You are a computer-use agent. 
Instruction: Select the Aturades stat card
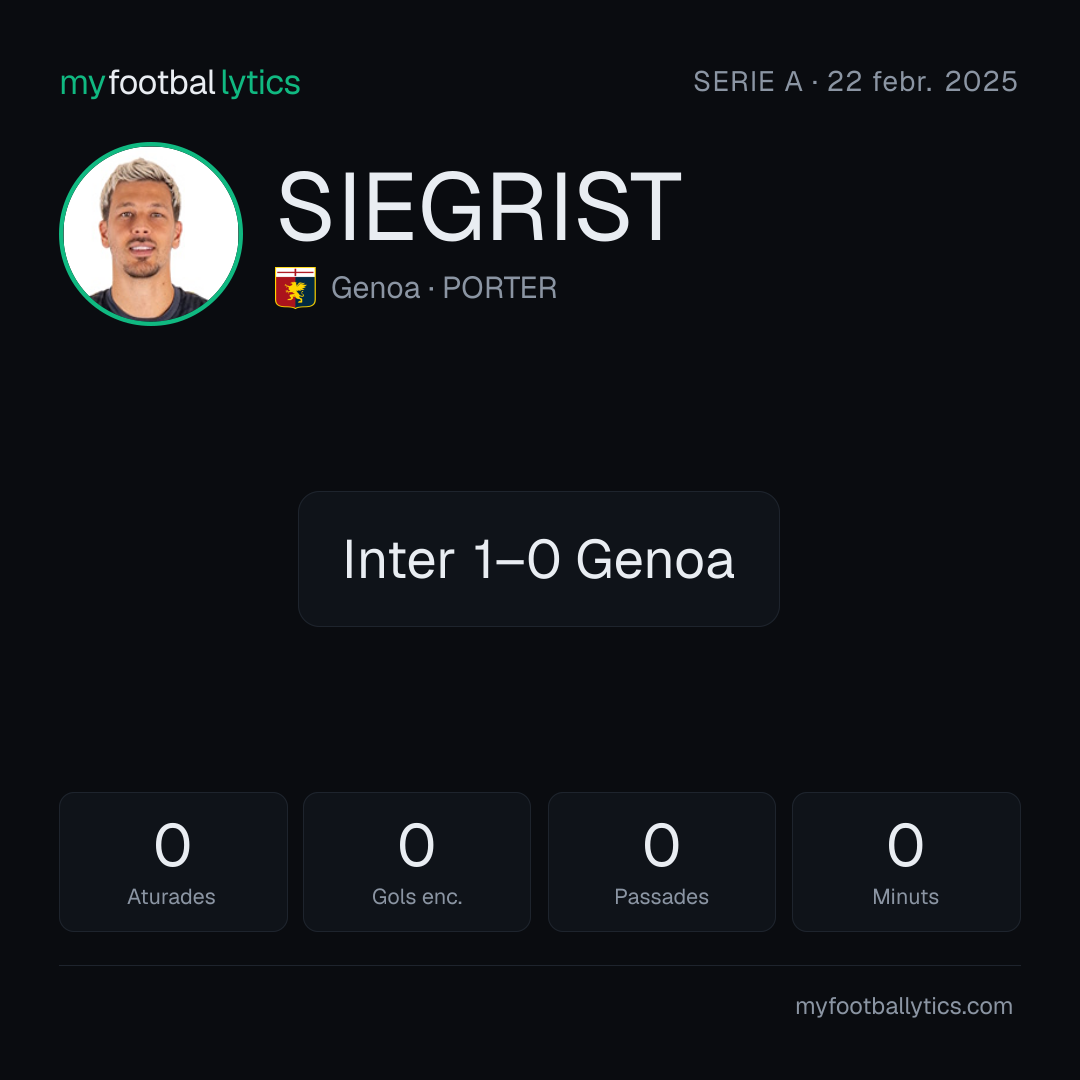pyautogui.click(x=173, y=862)
